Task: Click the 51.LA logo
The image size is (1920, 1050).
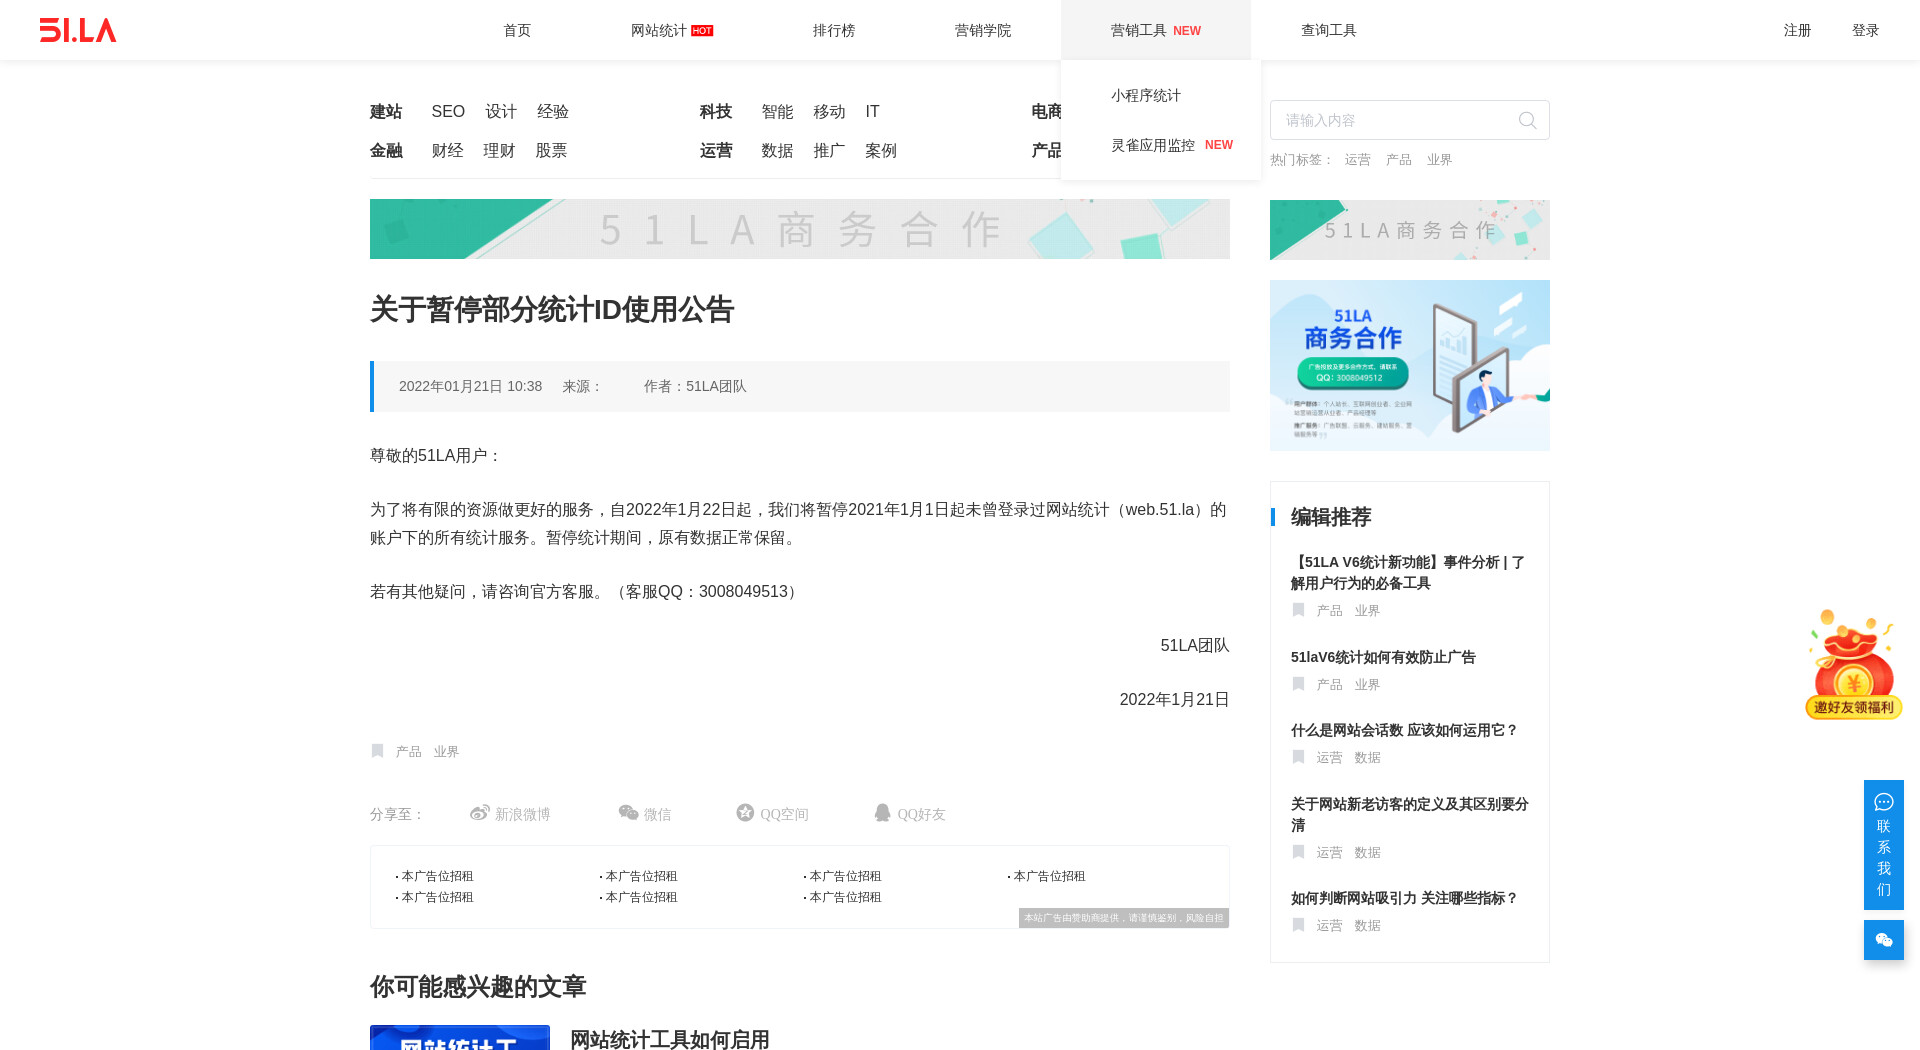Action: point(78,30)
